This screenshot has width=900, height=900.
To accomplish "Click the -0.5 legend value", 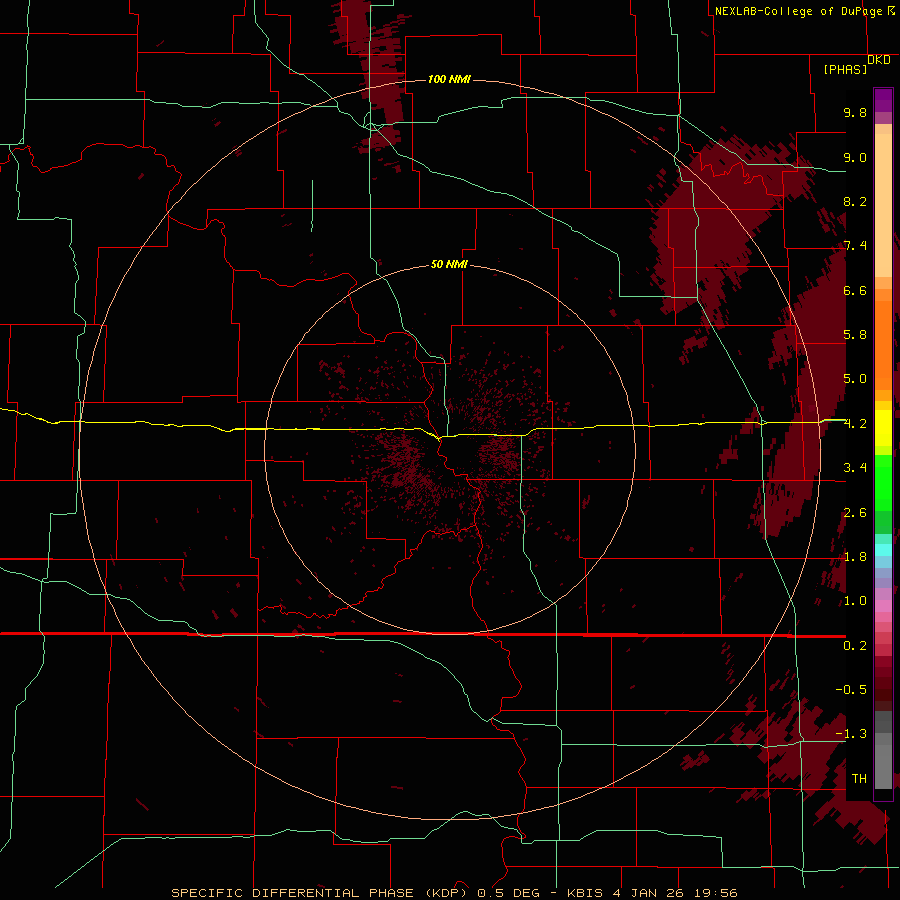I will click(851, 690).
